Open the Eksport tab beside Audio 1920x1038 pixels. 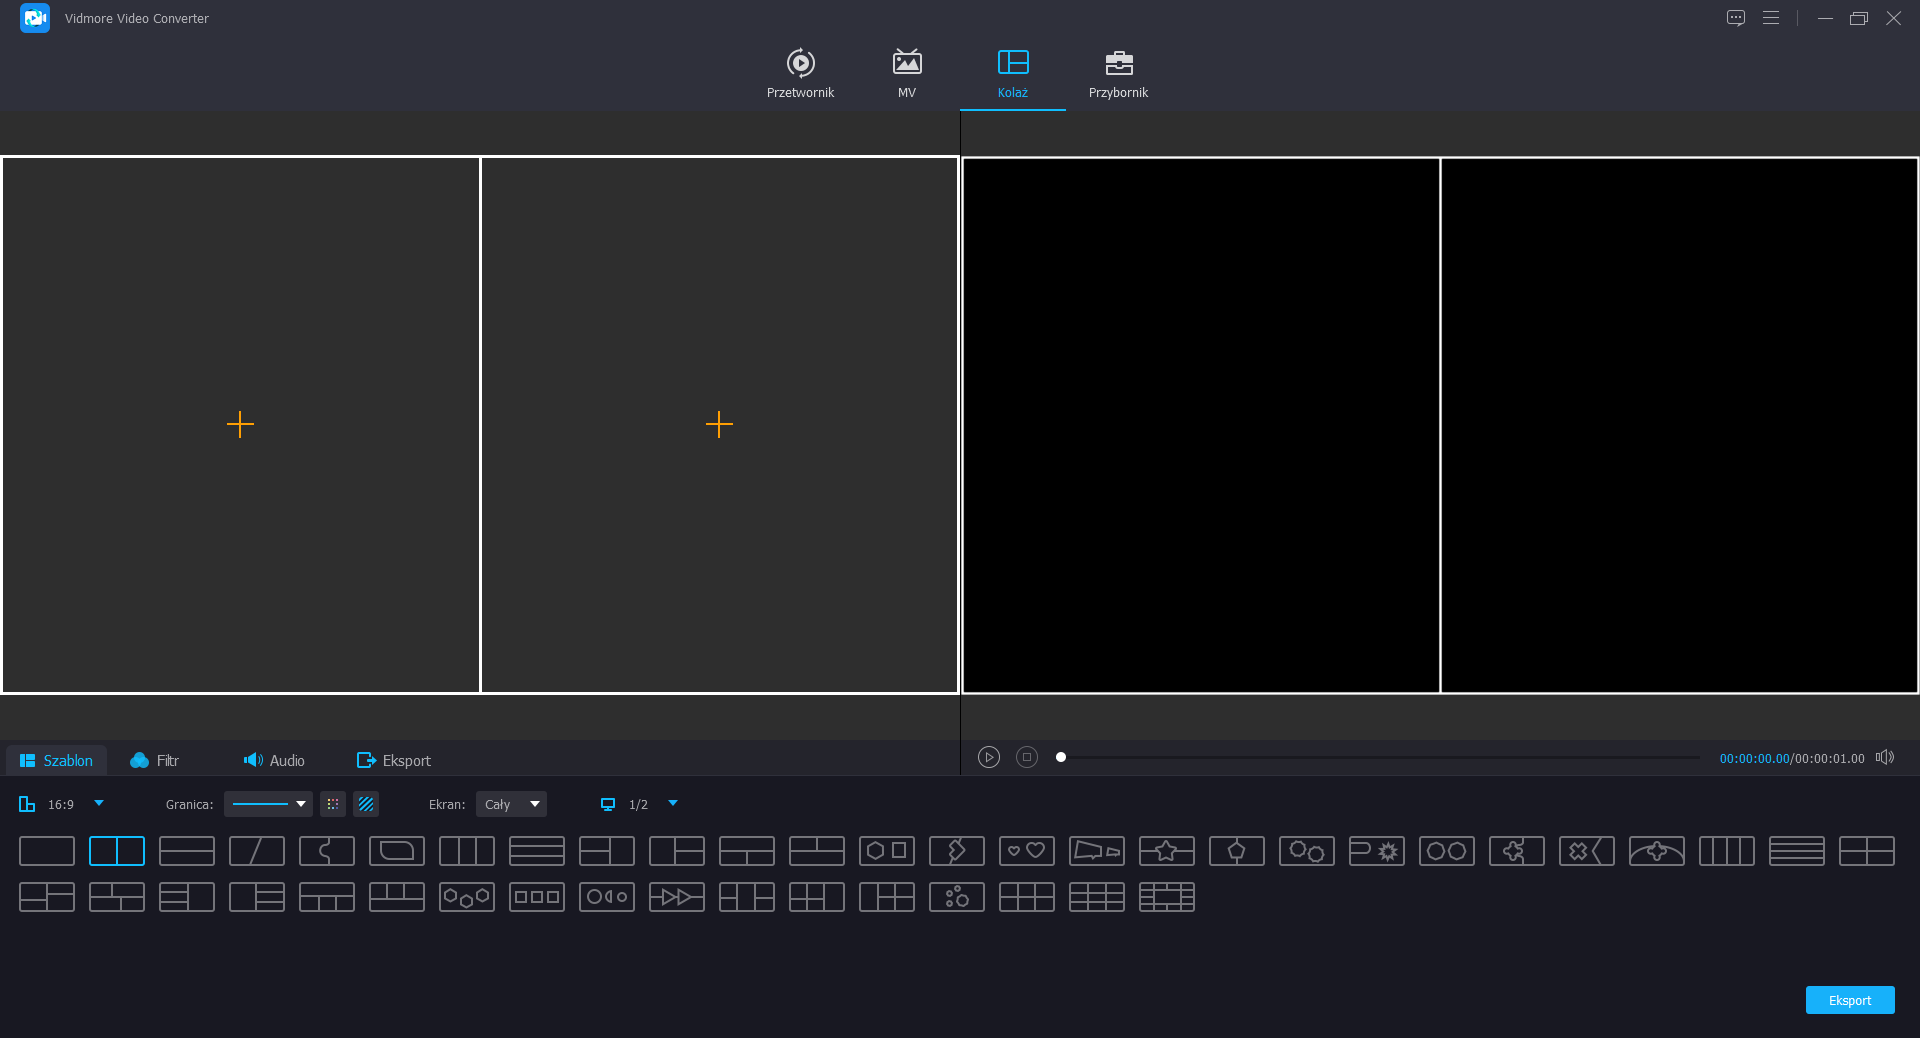394,760
